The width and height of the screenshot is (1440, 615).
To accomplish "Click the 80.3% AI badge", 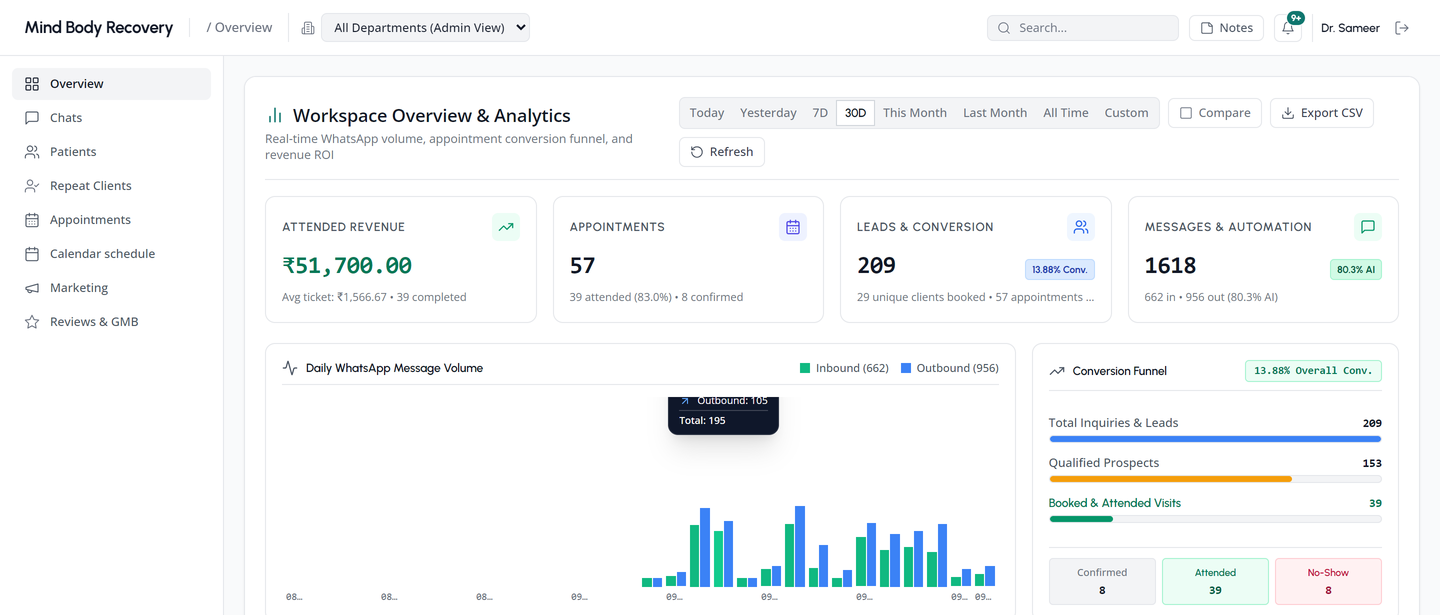I will pos(1356,270).
